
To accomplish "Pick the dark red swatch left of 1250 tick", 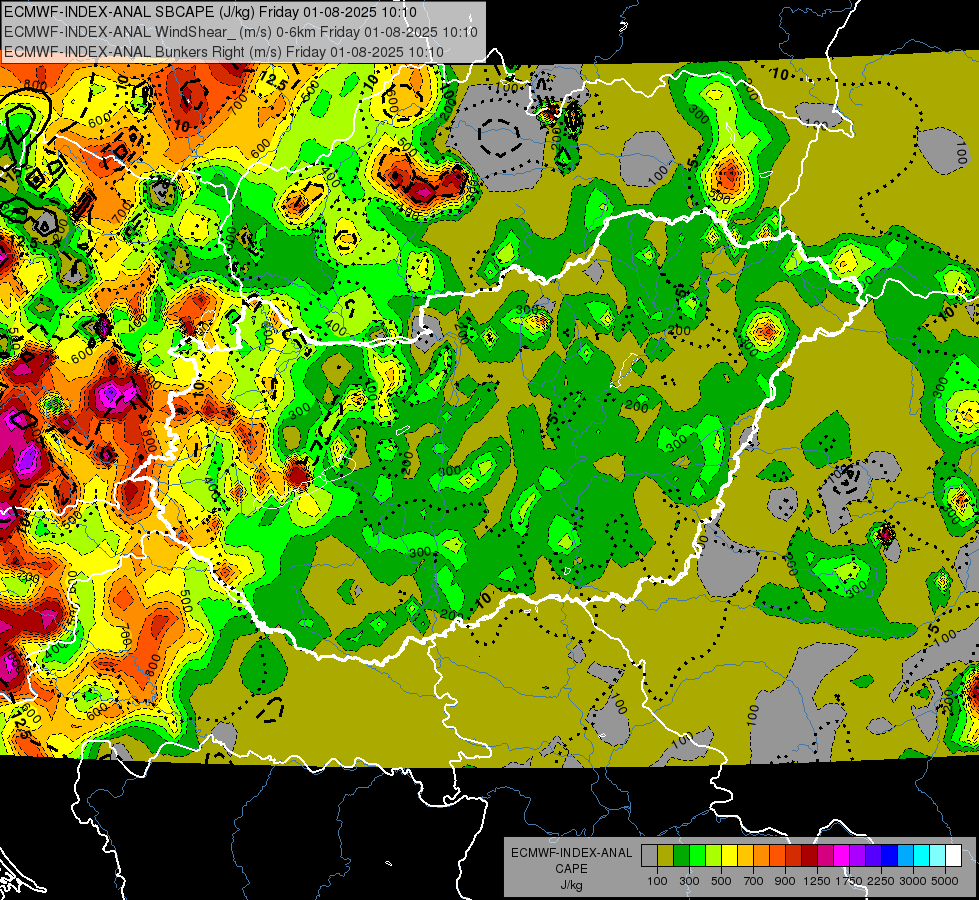I will (x=809, y=855).
